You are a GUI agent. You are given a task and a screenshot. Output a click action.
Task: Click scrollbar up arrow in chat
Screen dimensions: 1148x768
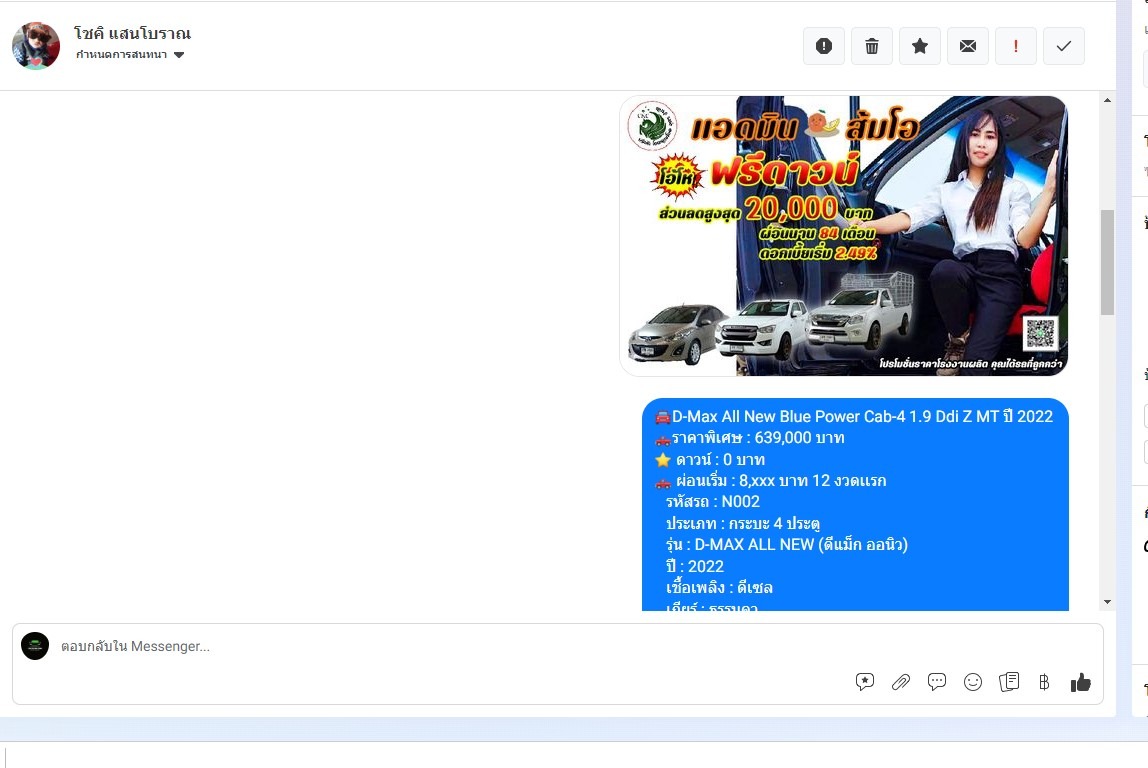coord(1107,100)
